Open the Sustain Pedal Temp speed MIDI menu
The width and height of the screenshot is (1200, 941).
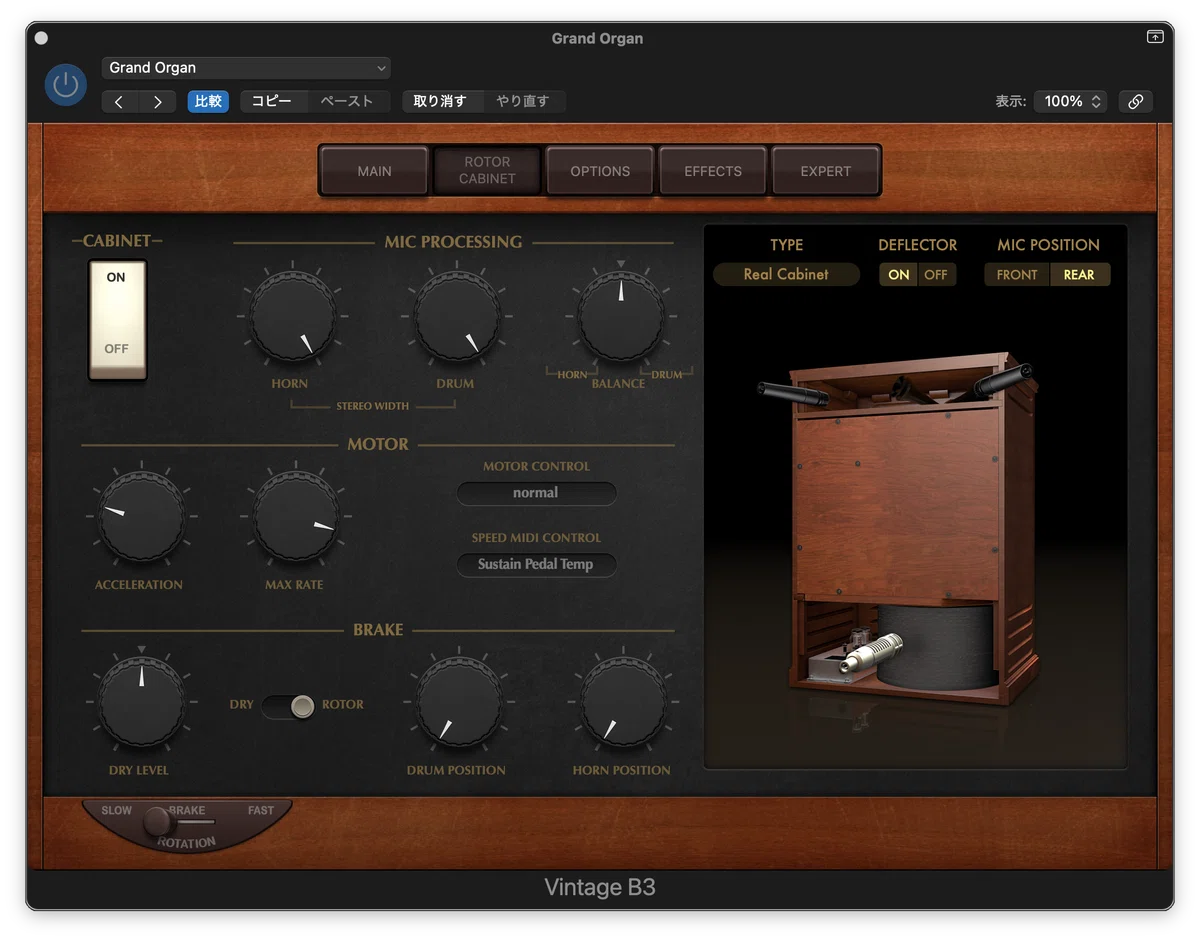click(536, 564)
